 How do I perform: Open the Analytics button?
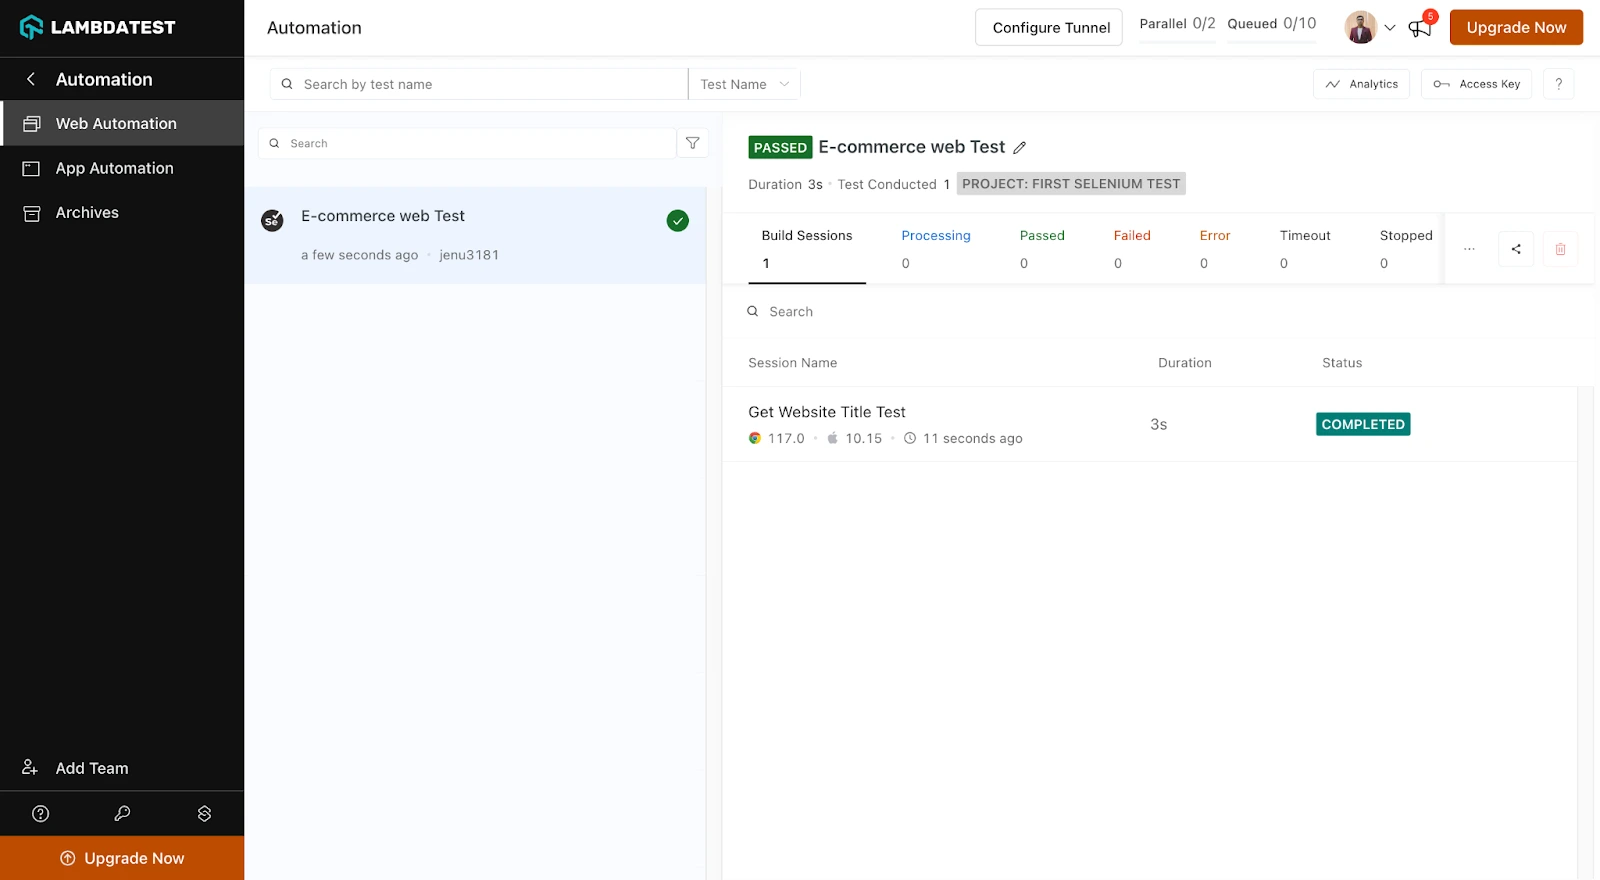[x=1361, y=84]
